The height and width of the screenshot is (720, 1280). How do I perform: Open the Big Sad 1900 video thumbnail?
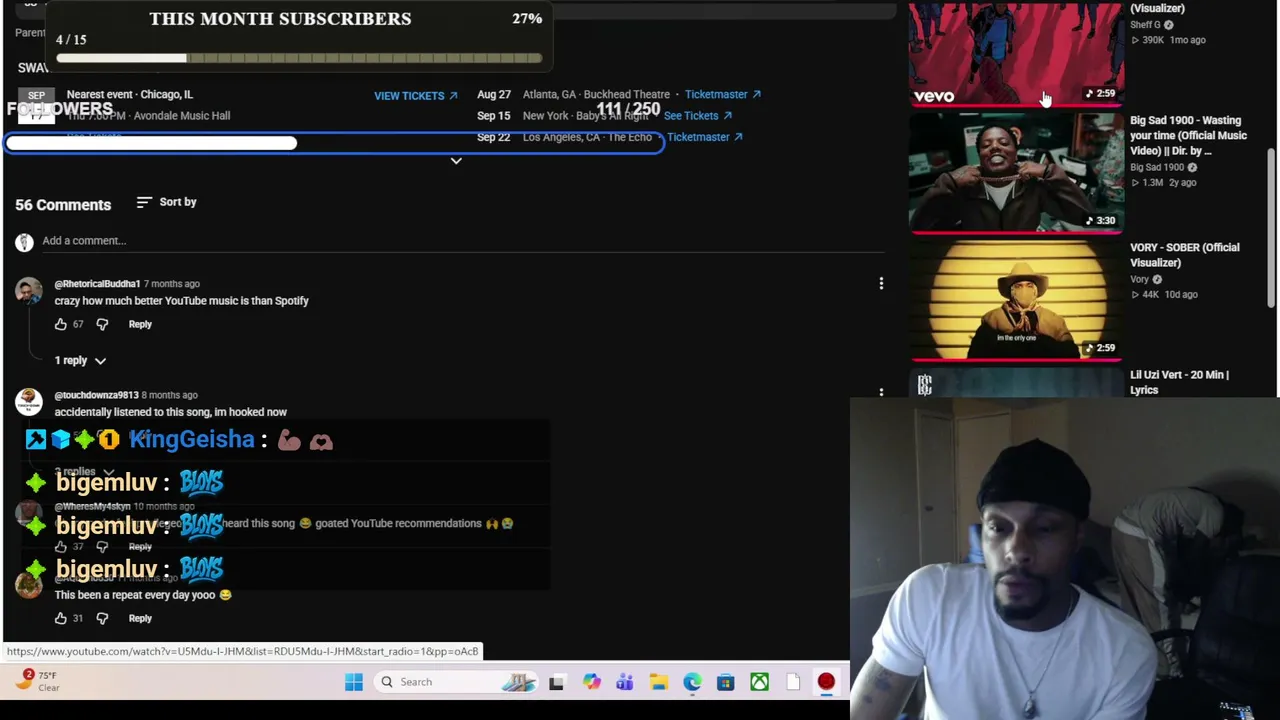click(x=1016, y=173)
